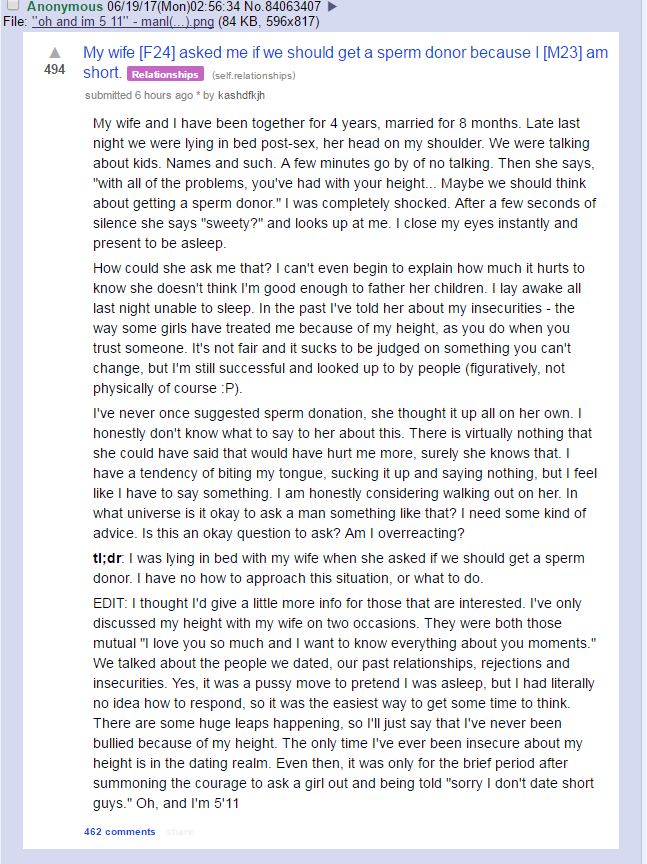The width and height of the screenshot is (647, 864).
Task: Tick the post selection checkbox beside Anonymous
Action: [x=13, y=6]
